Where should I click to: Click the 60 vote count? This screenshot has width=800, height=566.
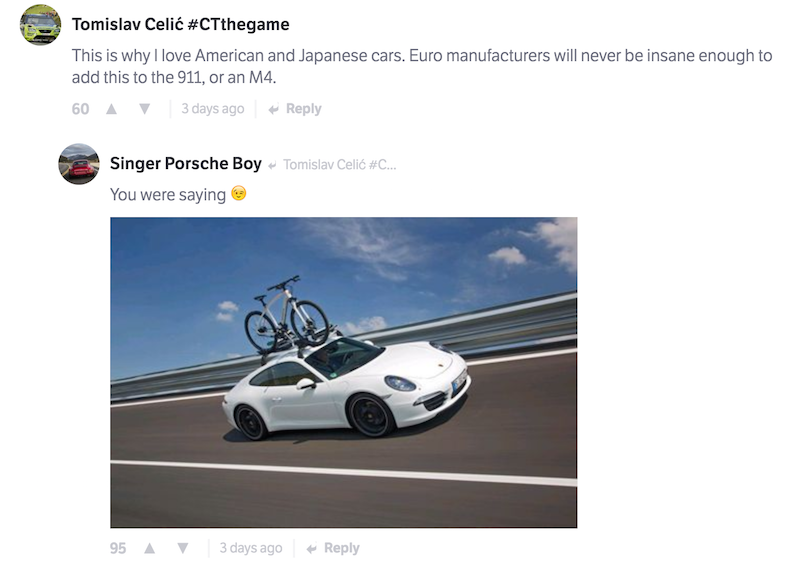pos(81,109)
